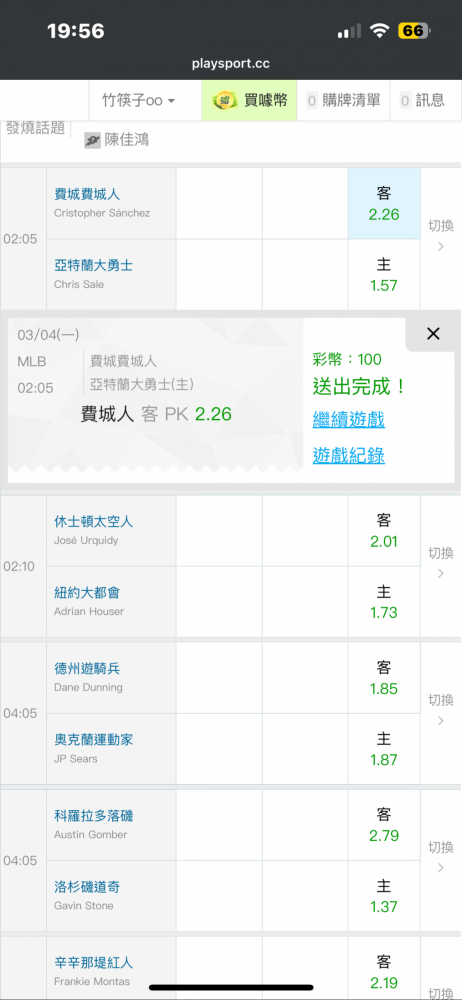Click the 切換 chevron for 德州遊騎兵 game
Viewport: 462px width, 1000px height.
tap(440, 721)
